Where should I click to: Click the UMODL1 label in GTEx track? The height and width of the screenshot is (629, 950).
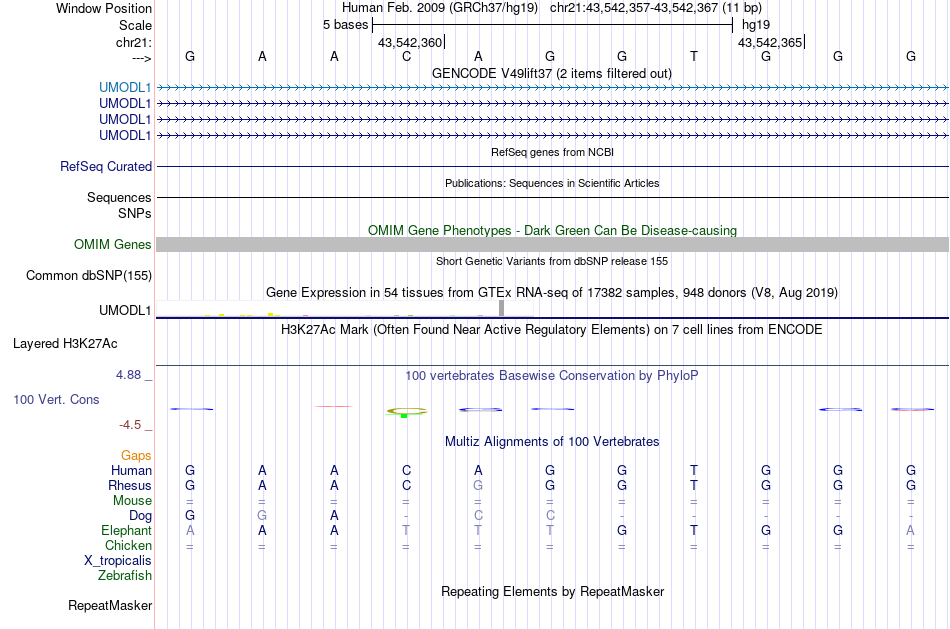(125, 310)
